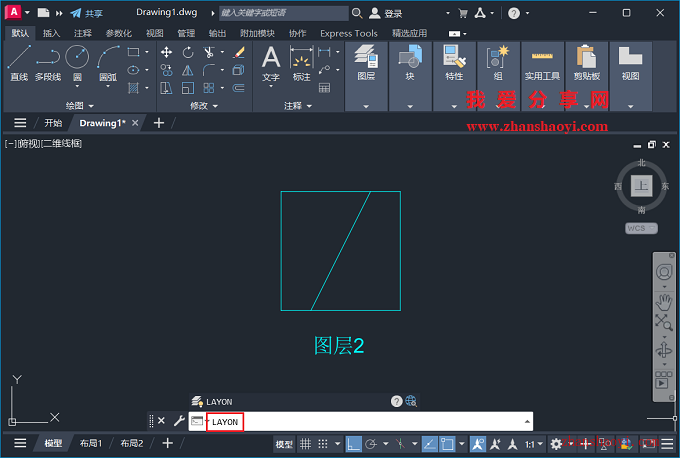Click the ViewCube top (上) face
This screenshot has width=680, height=458.
(641, 186)
